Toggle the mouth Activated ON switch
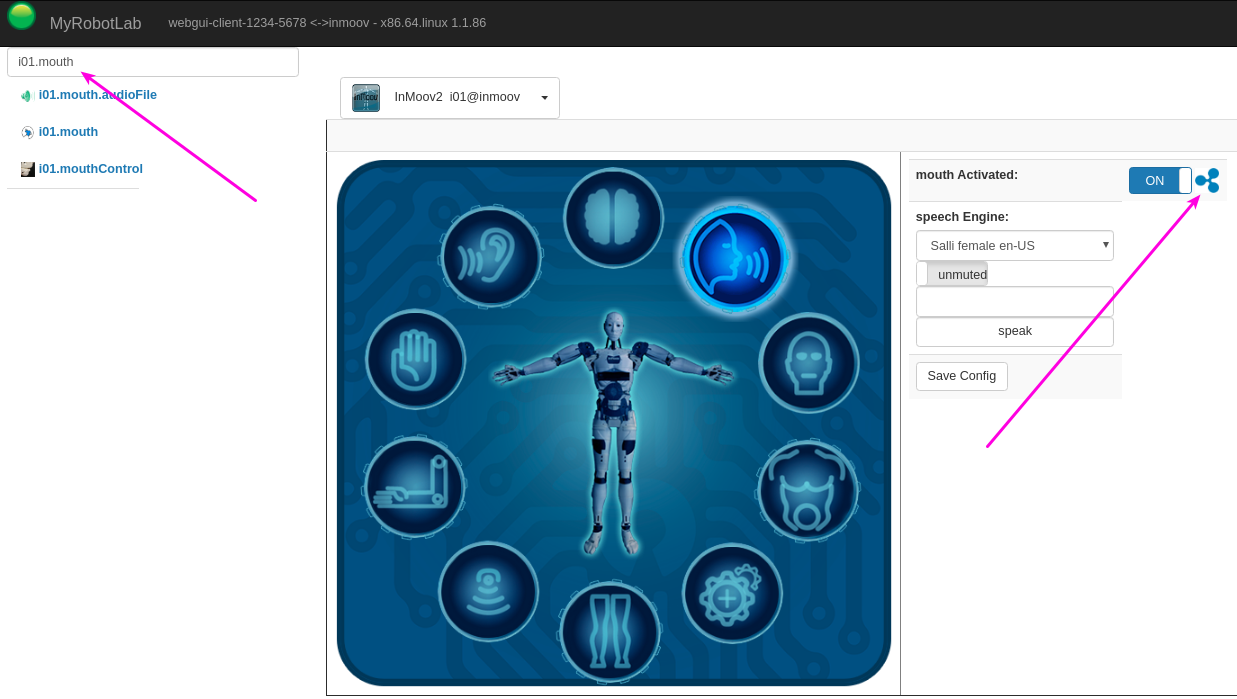Screen dimensions: 1237x699 tap(1160, 181)
